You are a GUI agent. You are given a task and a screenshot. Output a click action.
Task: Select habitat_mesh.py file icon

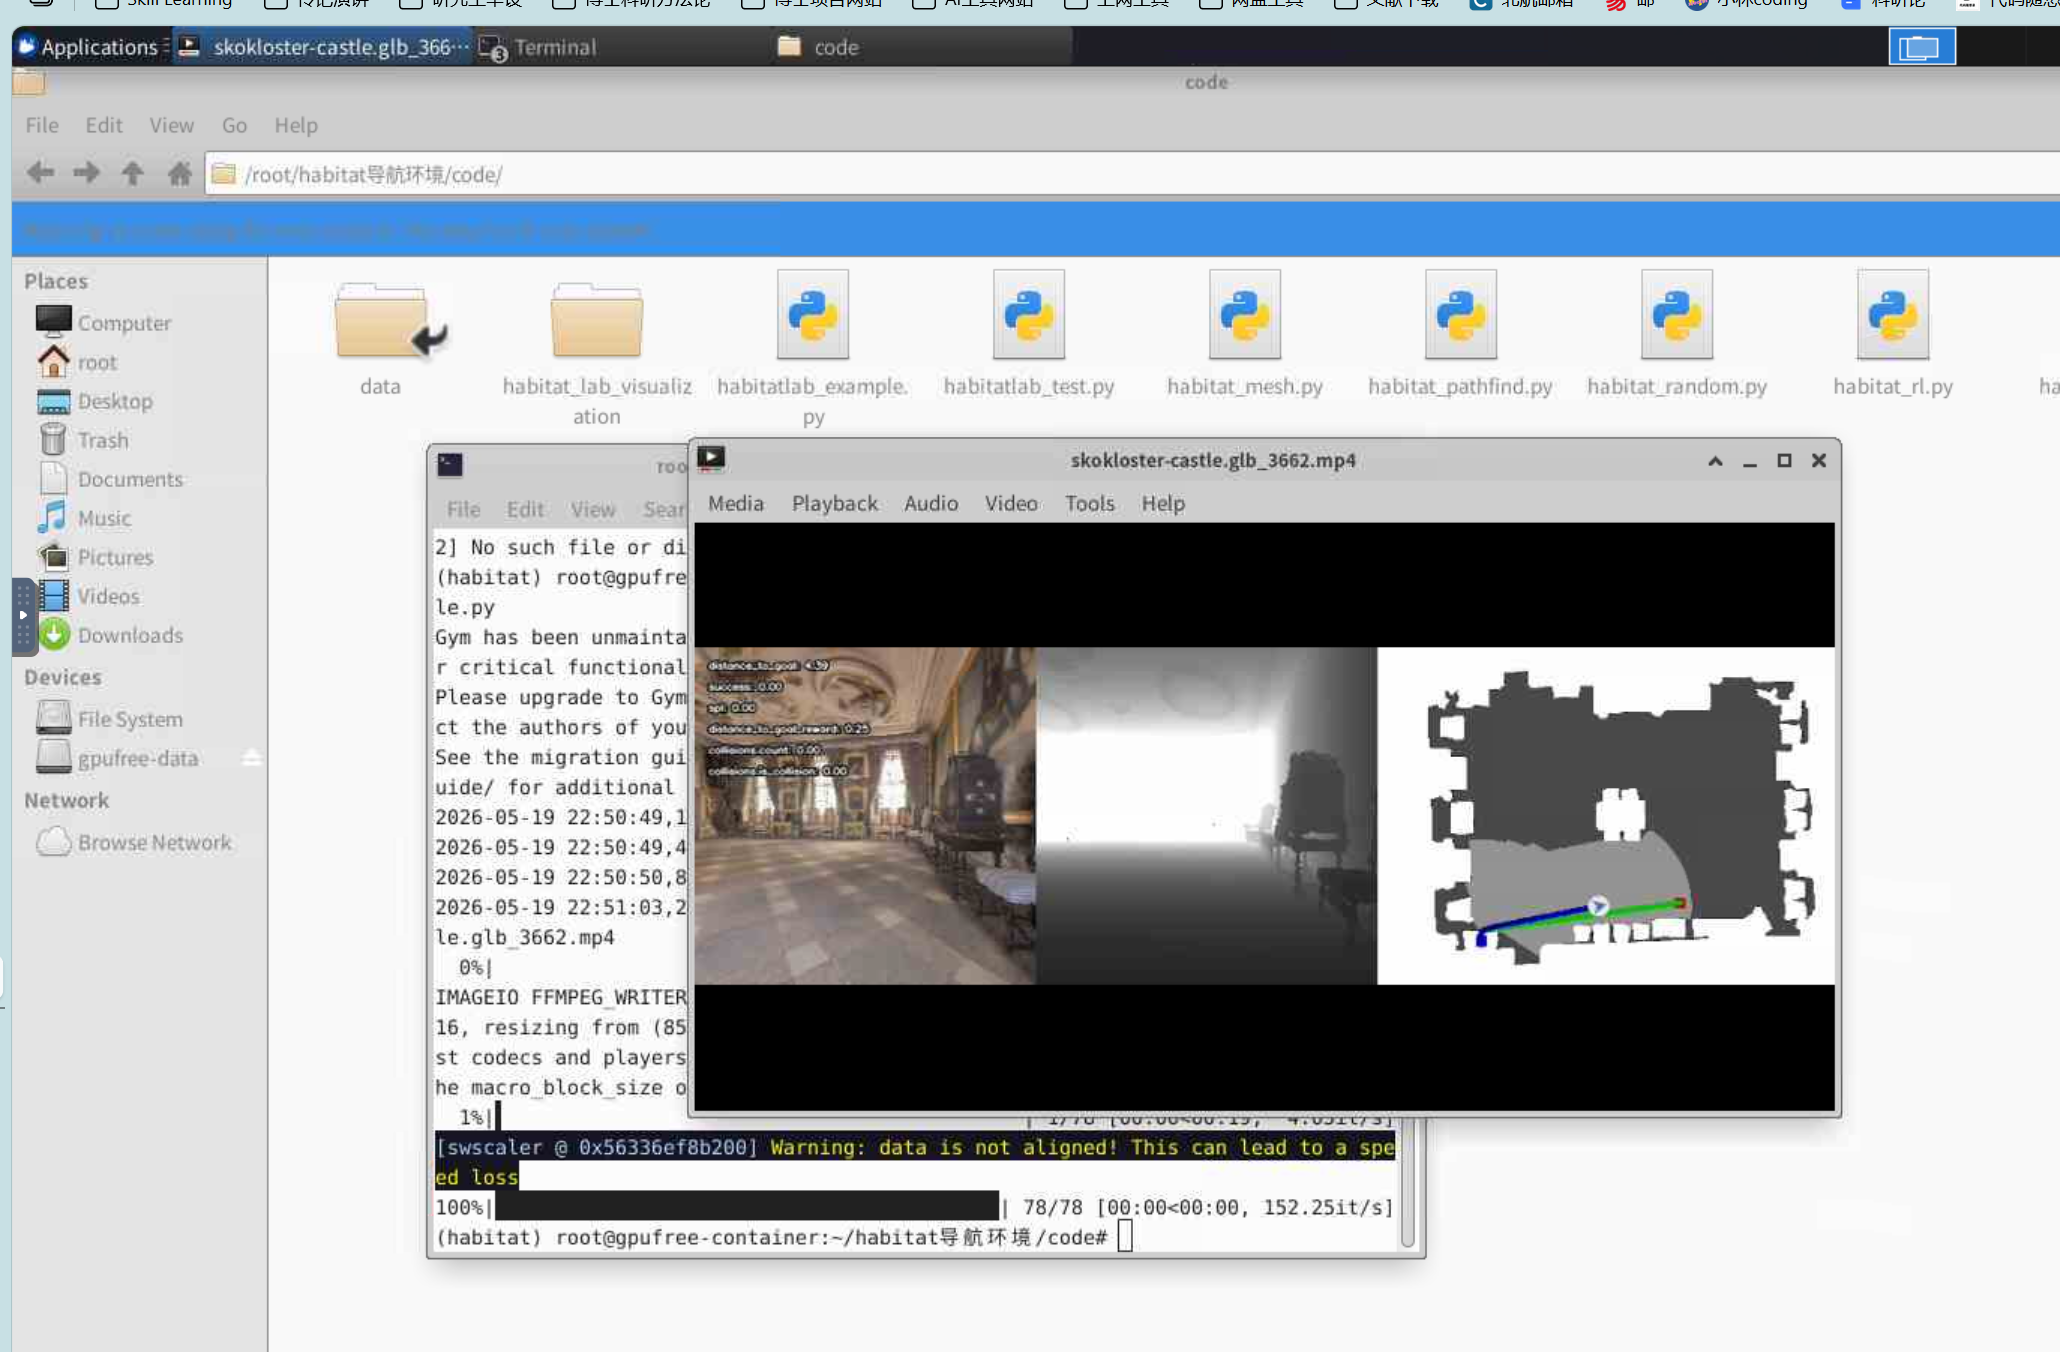pos(1245,315)
